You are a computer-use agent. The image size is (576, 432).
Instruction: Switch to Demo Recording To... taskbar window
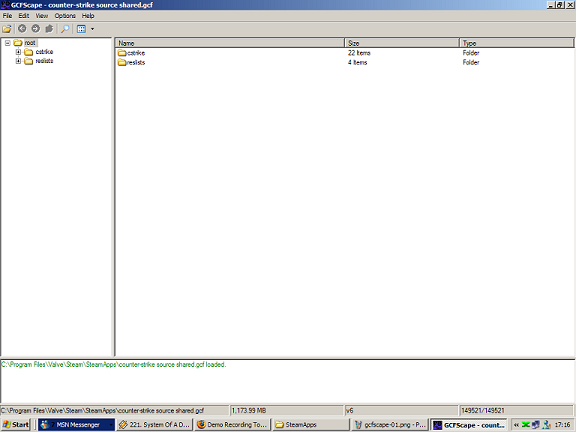[233, 425]
